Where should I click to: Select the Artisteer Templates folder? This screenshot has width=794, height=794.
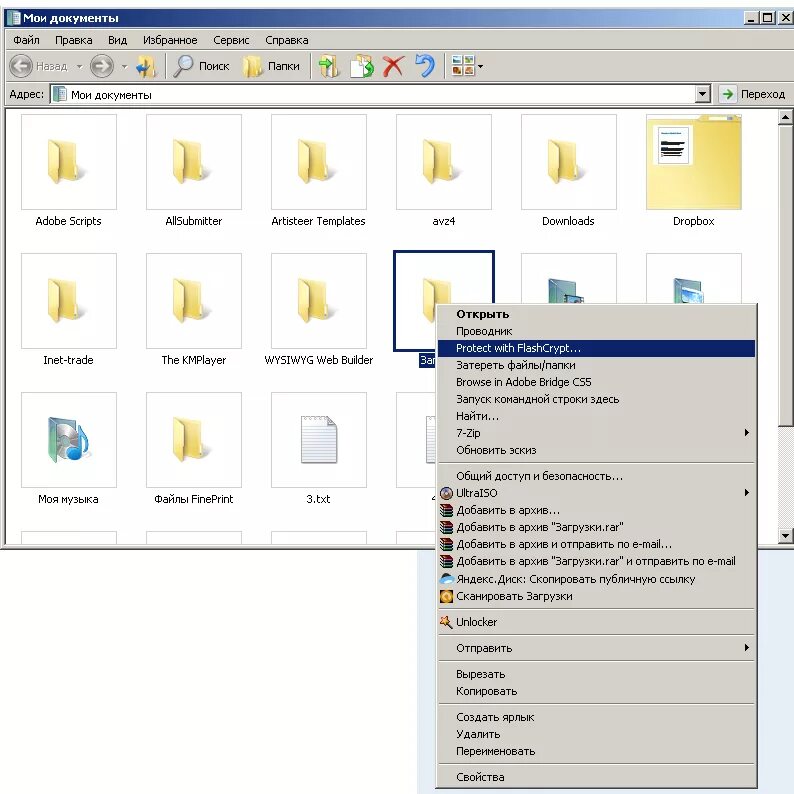click(319, 162)
